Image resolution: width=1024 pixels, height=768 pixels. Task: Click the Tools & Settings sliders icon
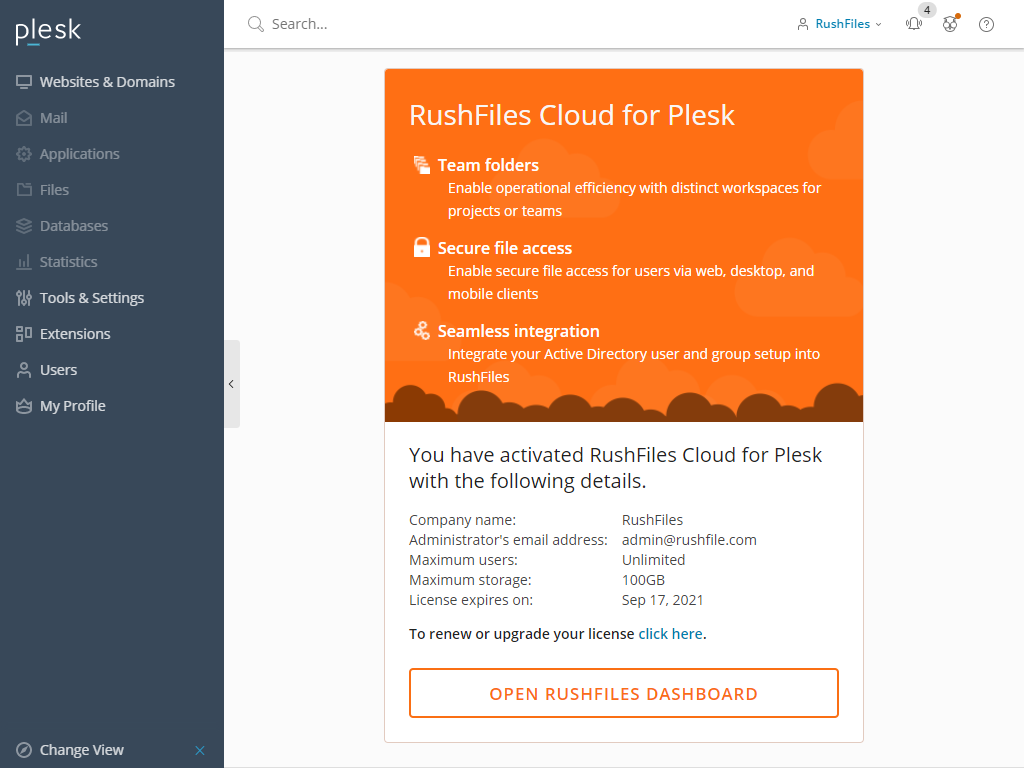[x=24, y=298]
